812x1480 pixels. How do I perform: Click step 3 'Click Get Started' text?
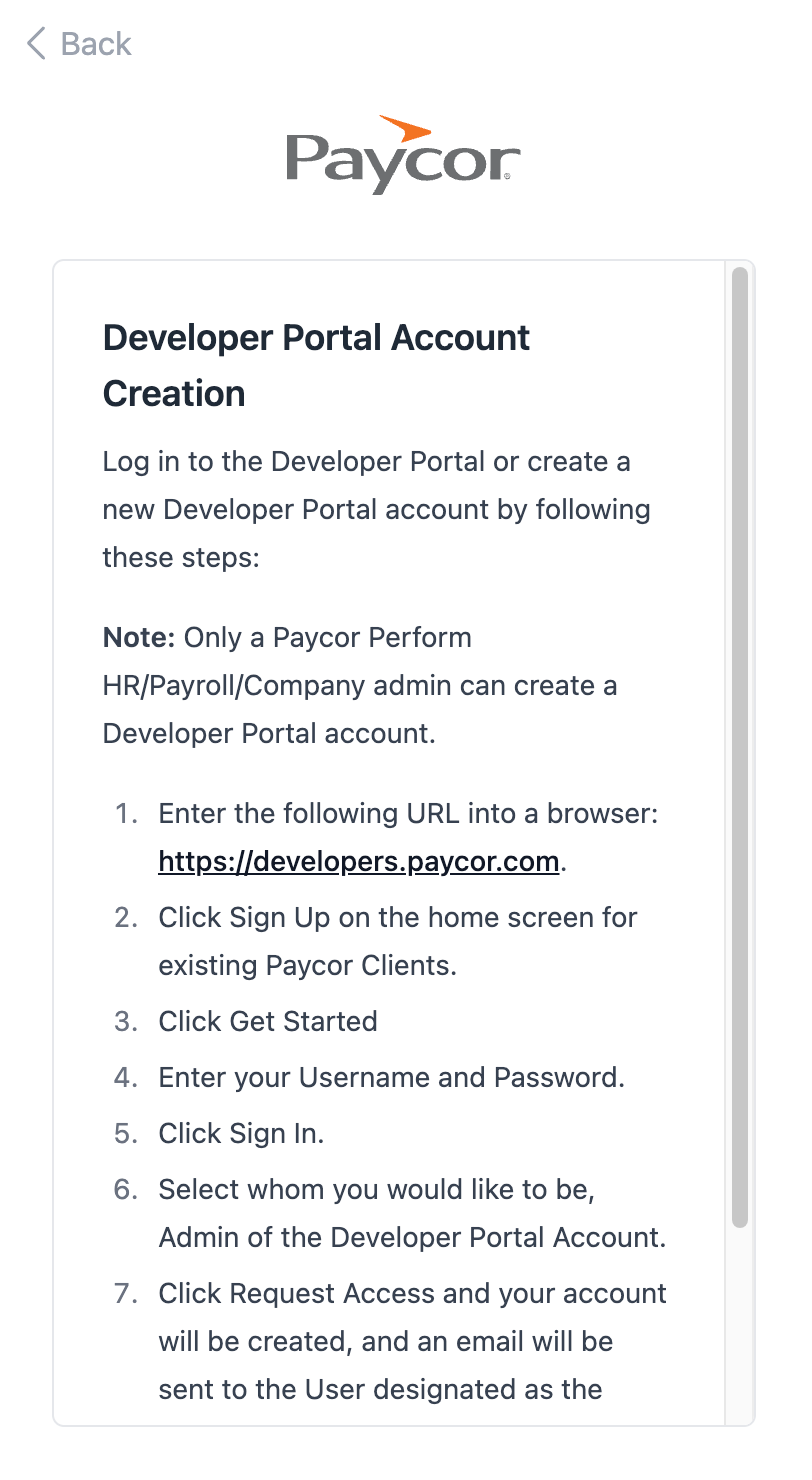(x=268, y=1022)
